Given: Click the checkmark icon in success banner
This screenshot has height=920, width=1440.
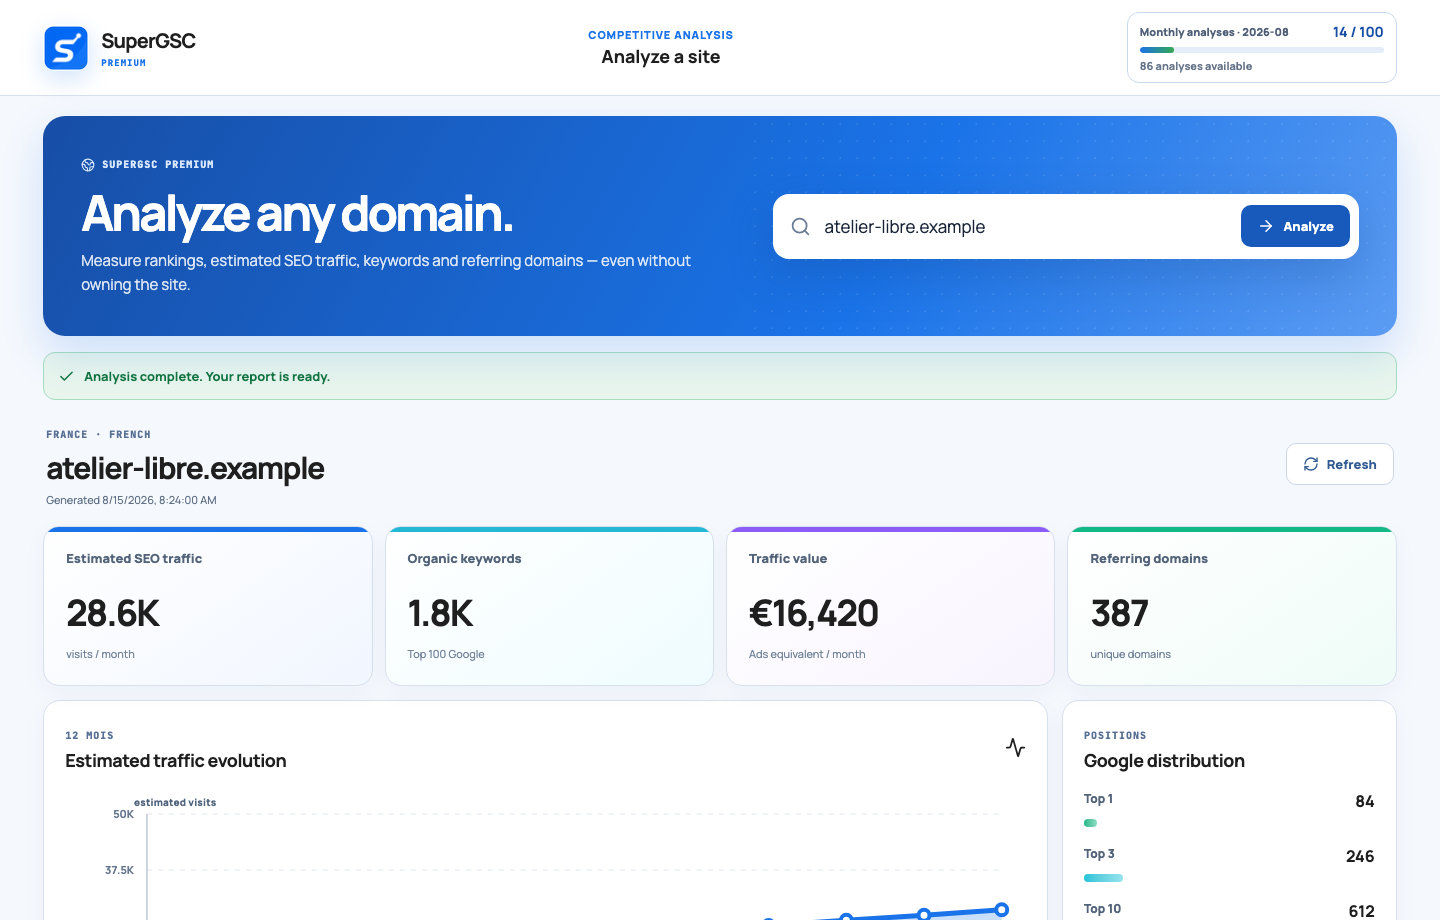Looking at the screenshot, I should [67, 377].
